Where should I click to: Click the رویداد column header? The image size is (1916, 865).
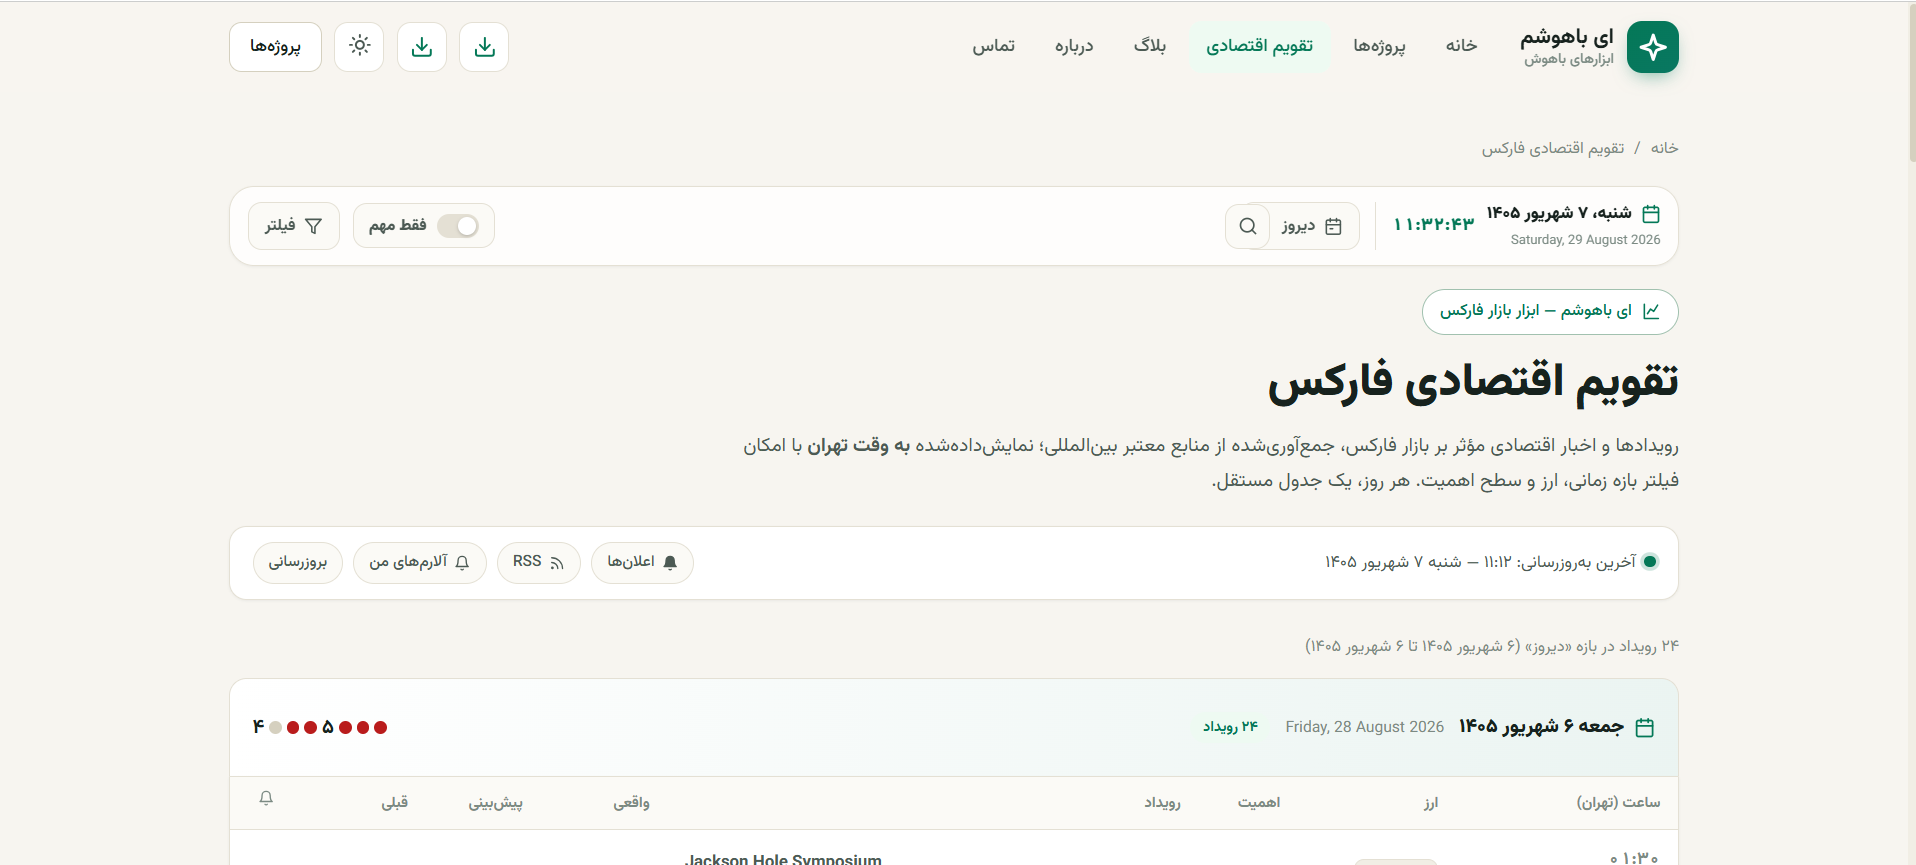point(1163,803)
